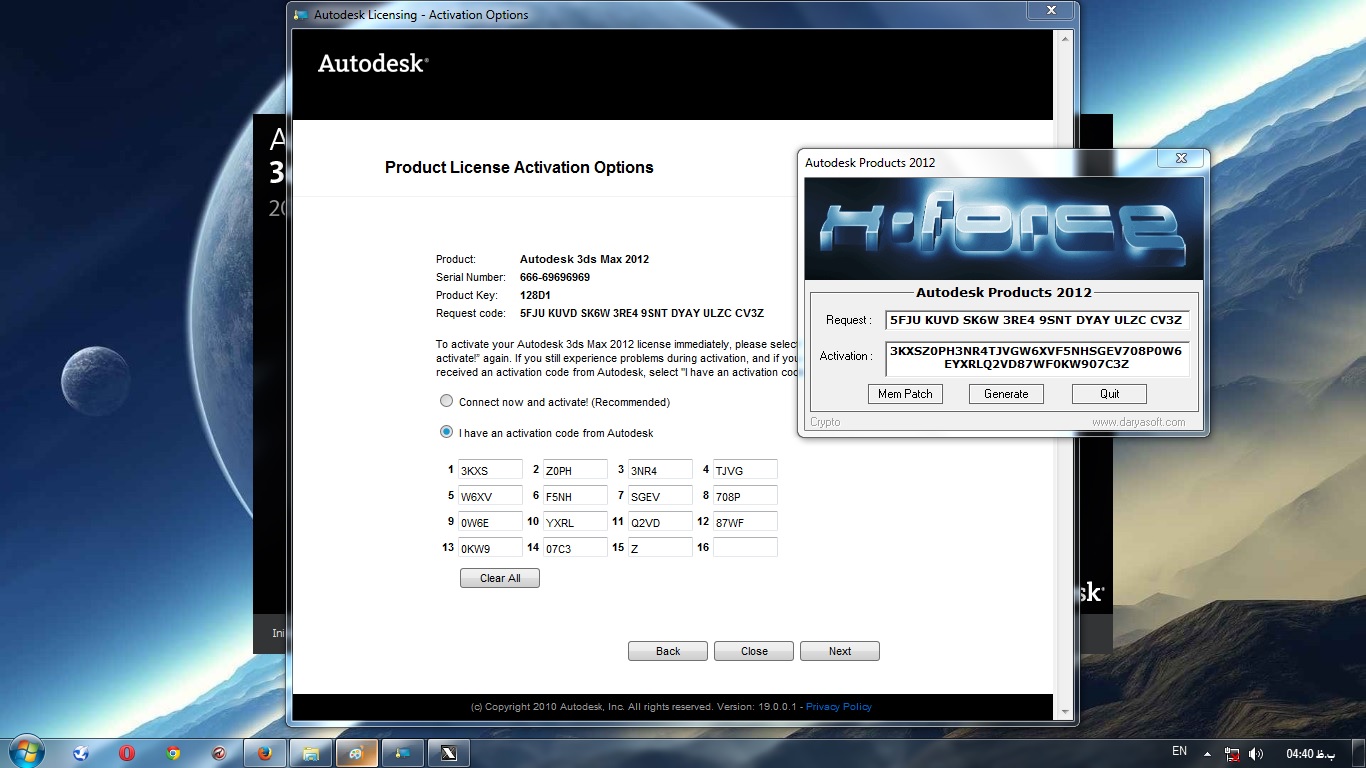Click the Back button

(x=668, y=651)
